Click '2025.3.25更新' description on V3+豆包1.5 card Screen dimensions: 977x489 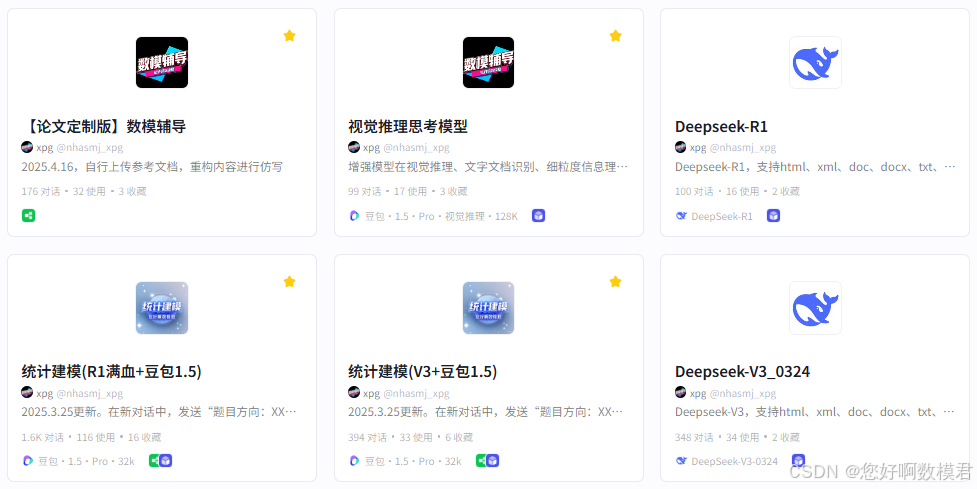(485, 412)
